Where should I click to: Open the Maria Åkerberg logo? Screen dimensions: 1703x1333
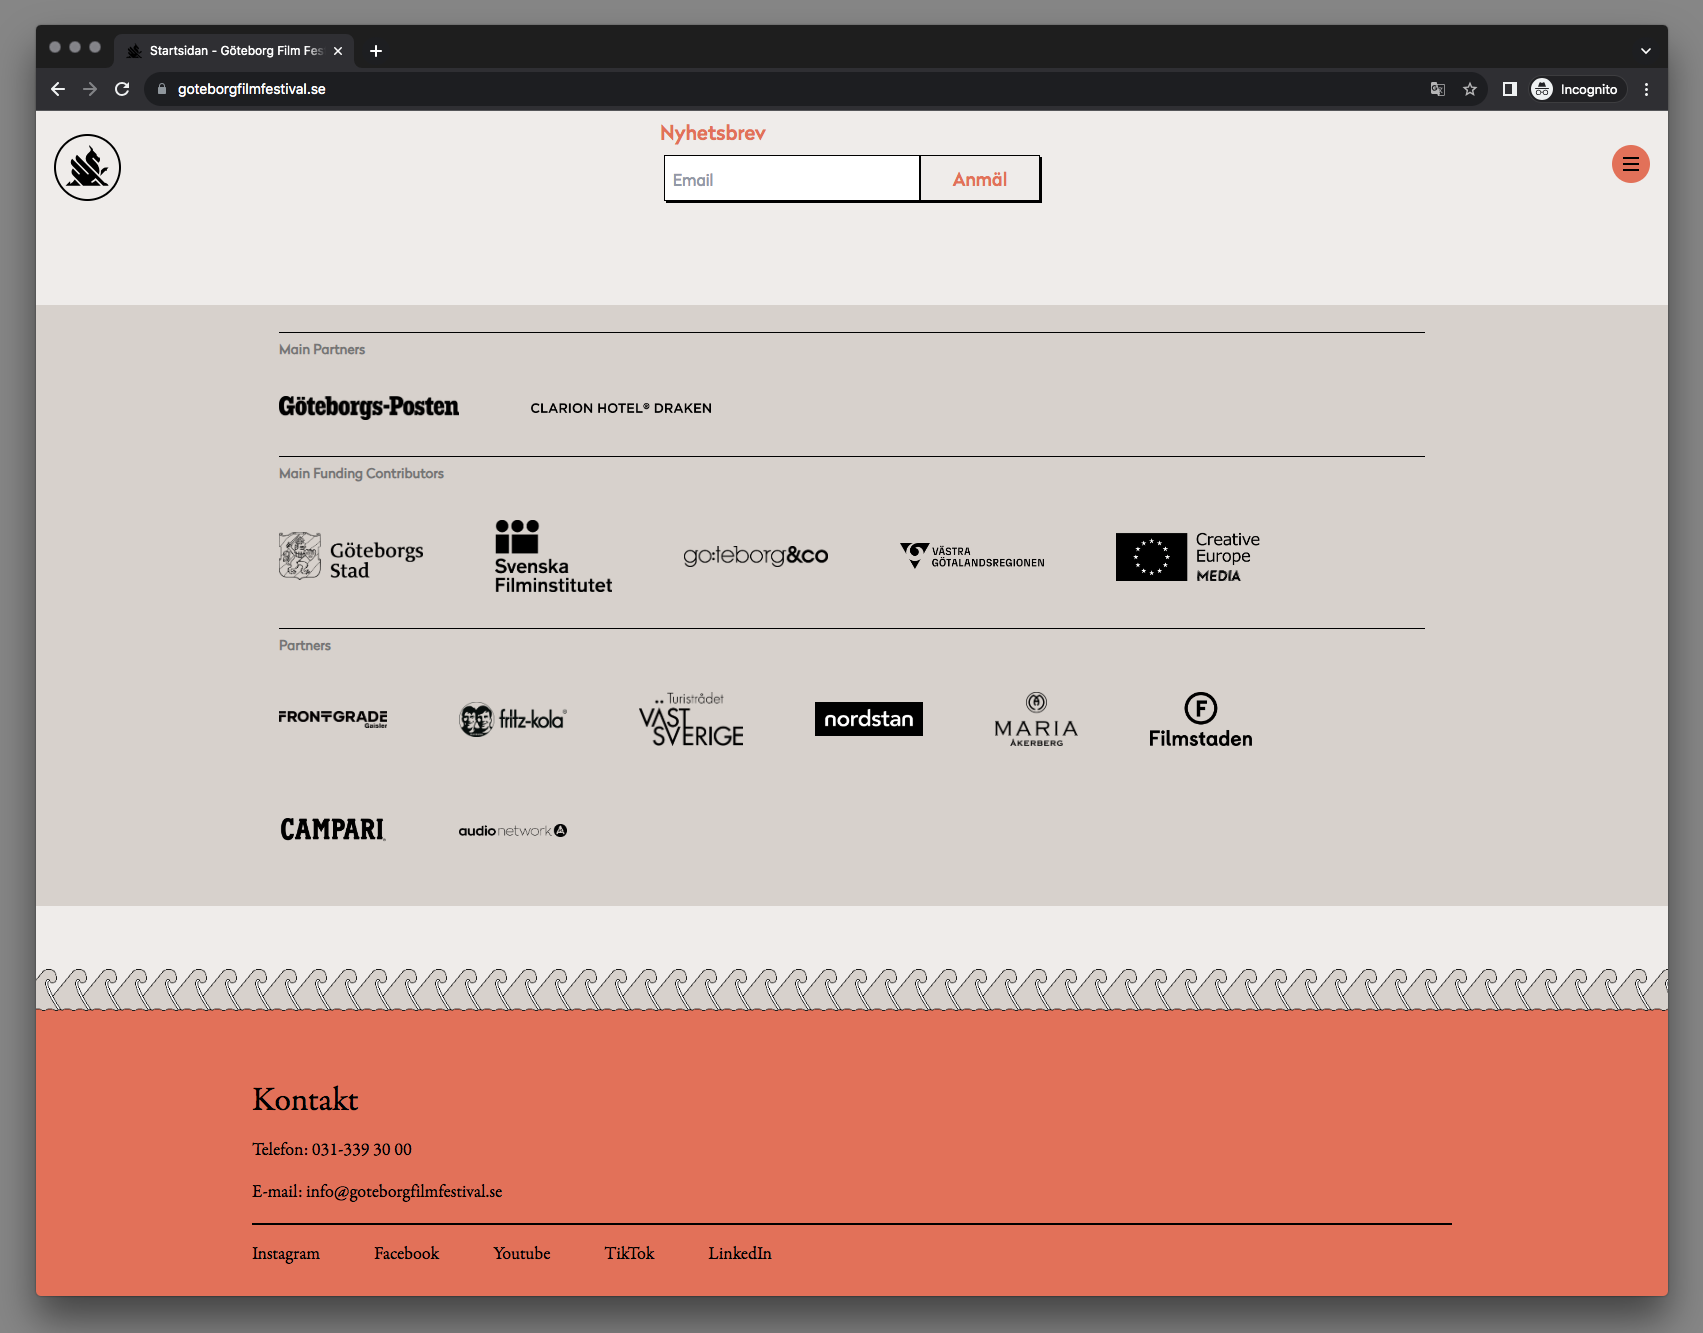[1036, 719]
